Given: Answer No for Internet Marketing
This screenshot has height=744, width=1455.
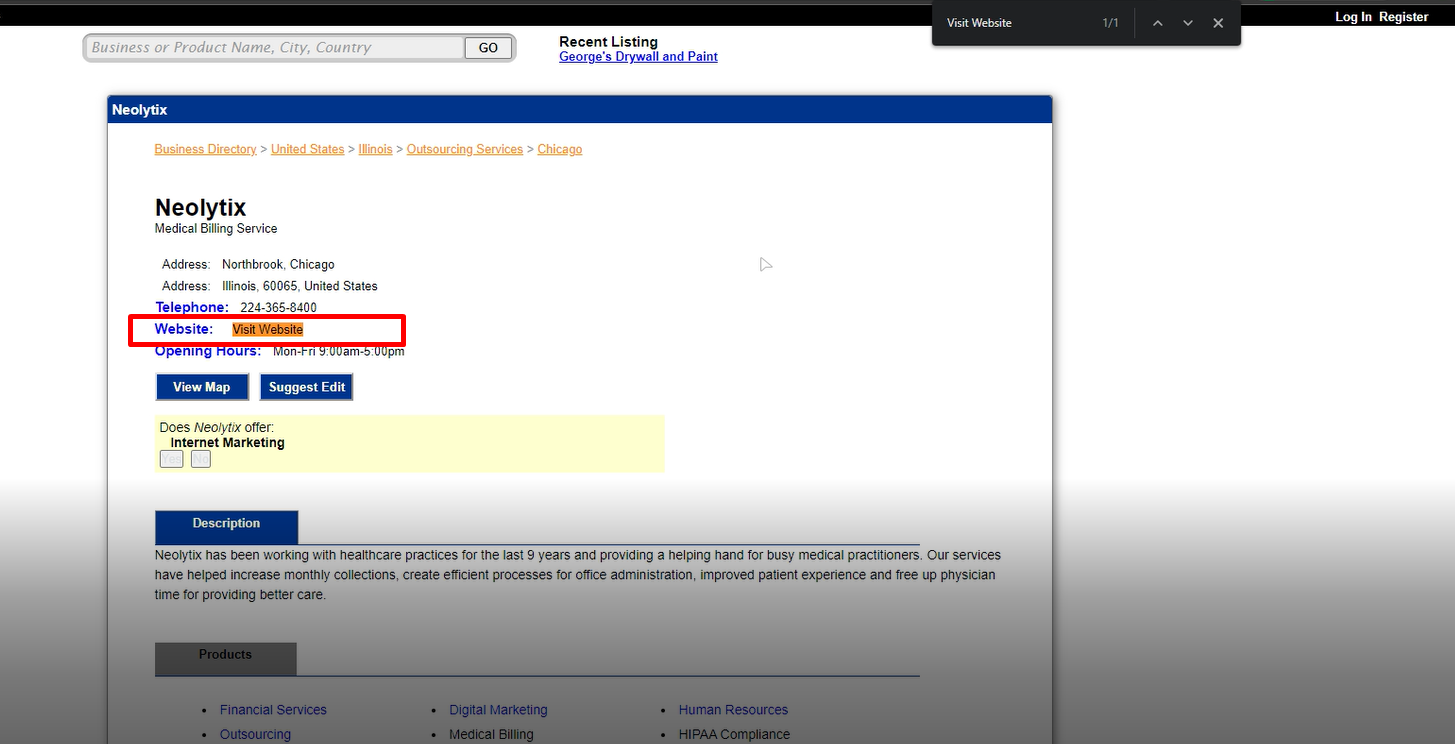Looking at the screenshot, I should [201, 459].
